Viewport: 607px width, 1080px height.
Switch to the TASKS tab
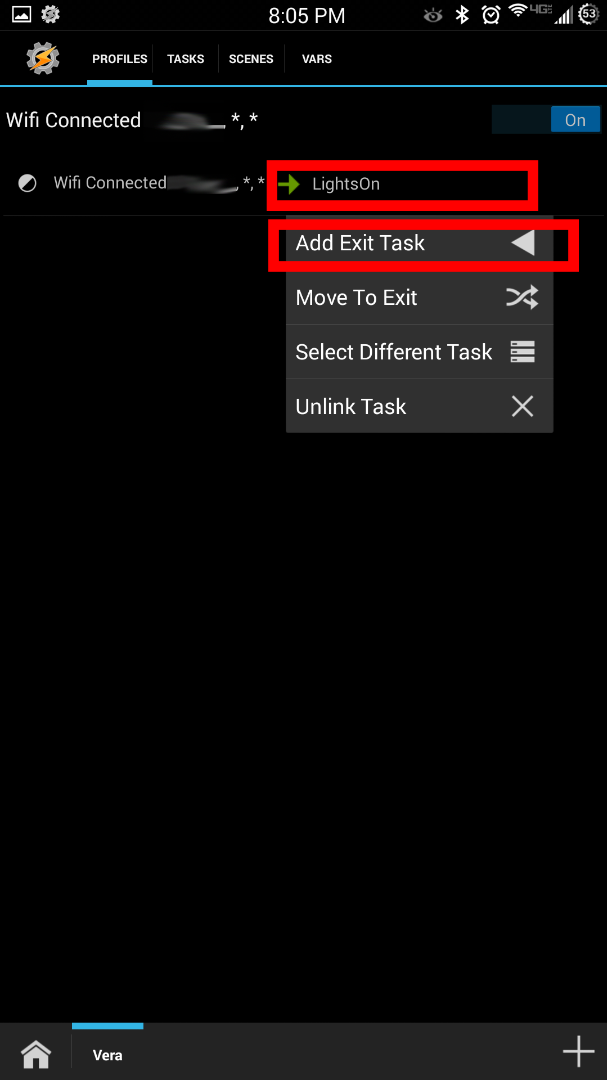pyautogui.click(x=185, y=59)
